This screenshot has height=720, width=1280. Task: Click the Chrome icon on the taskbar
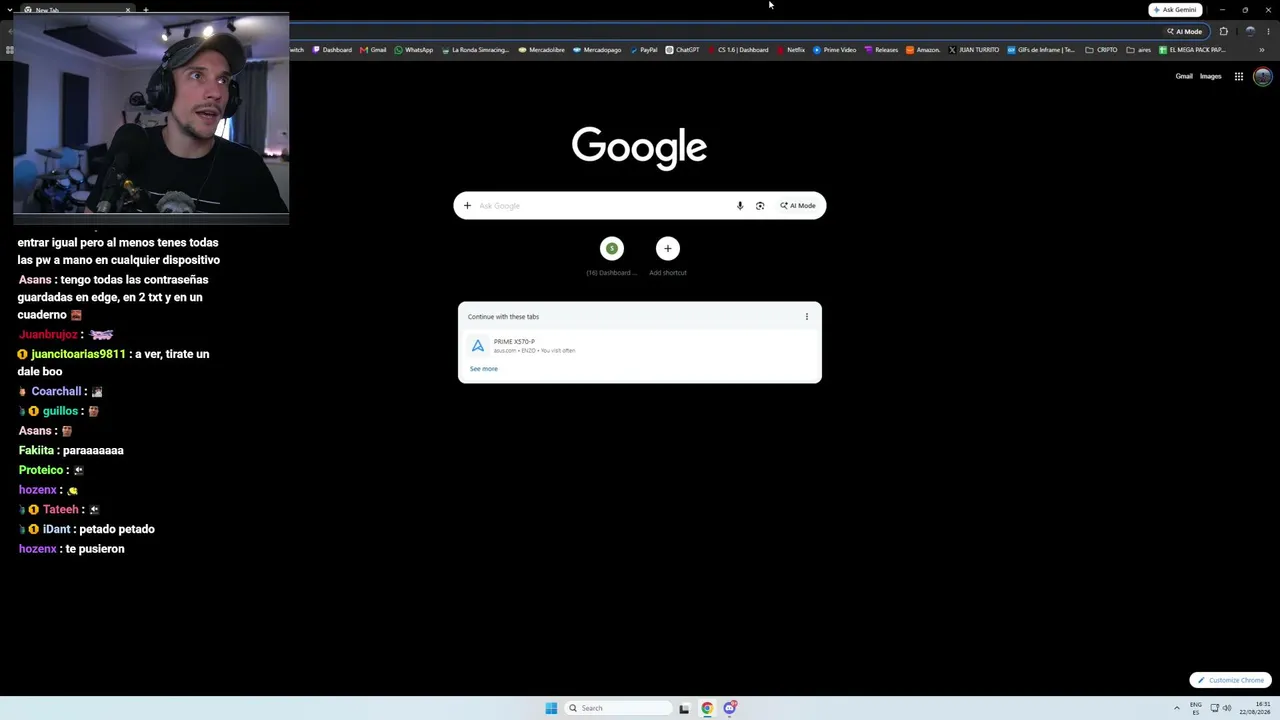707,708
